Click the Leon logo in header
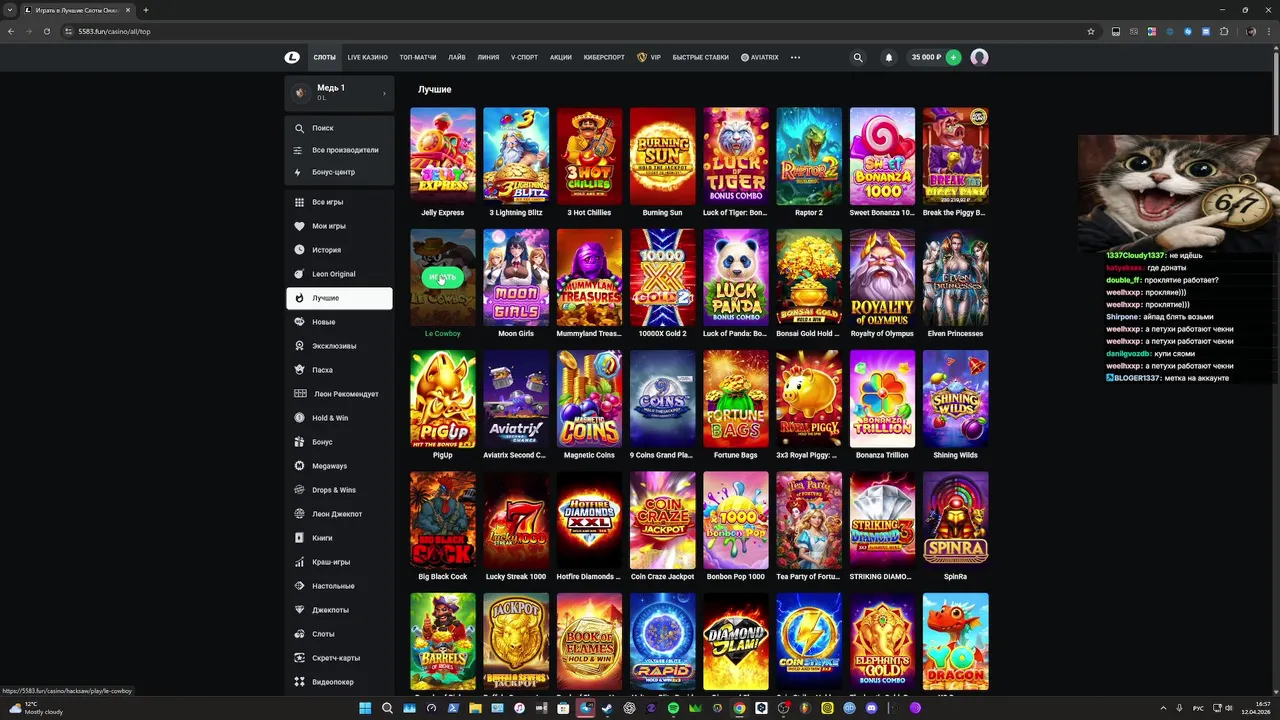The height and width of the screenshot is (720, 1280). click(292, 58)
